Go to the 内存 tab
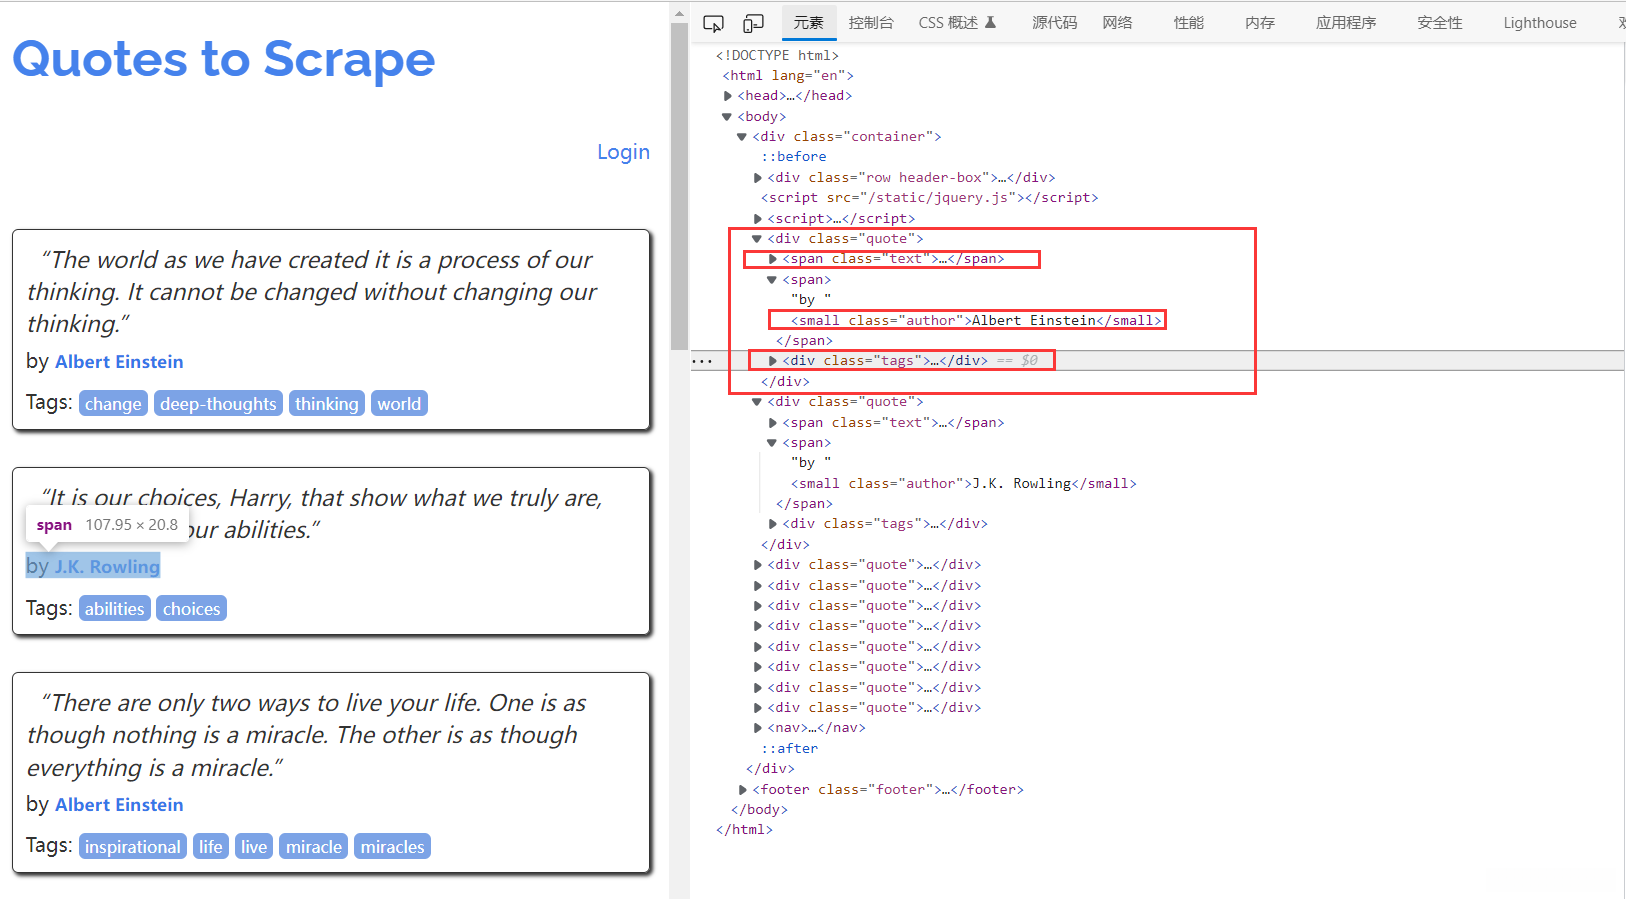The height and width of the screenshot is (899, 1626). pyautogui.click(x=1260, y=23)
